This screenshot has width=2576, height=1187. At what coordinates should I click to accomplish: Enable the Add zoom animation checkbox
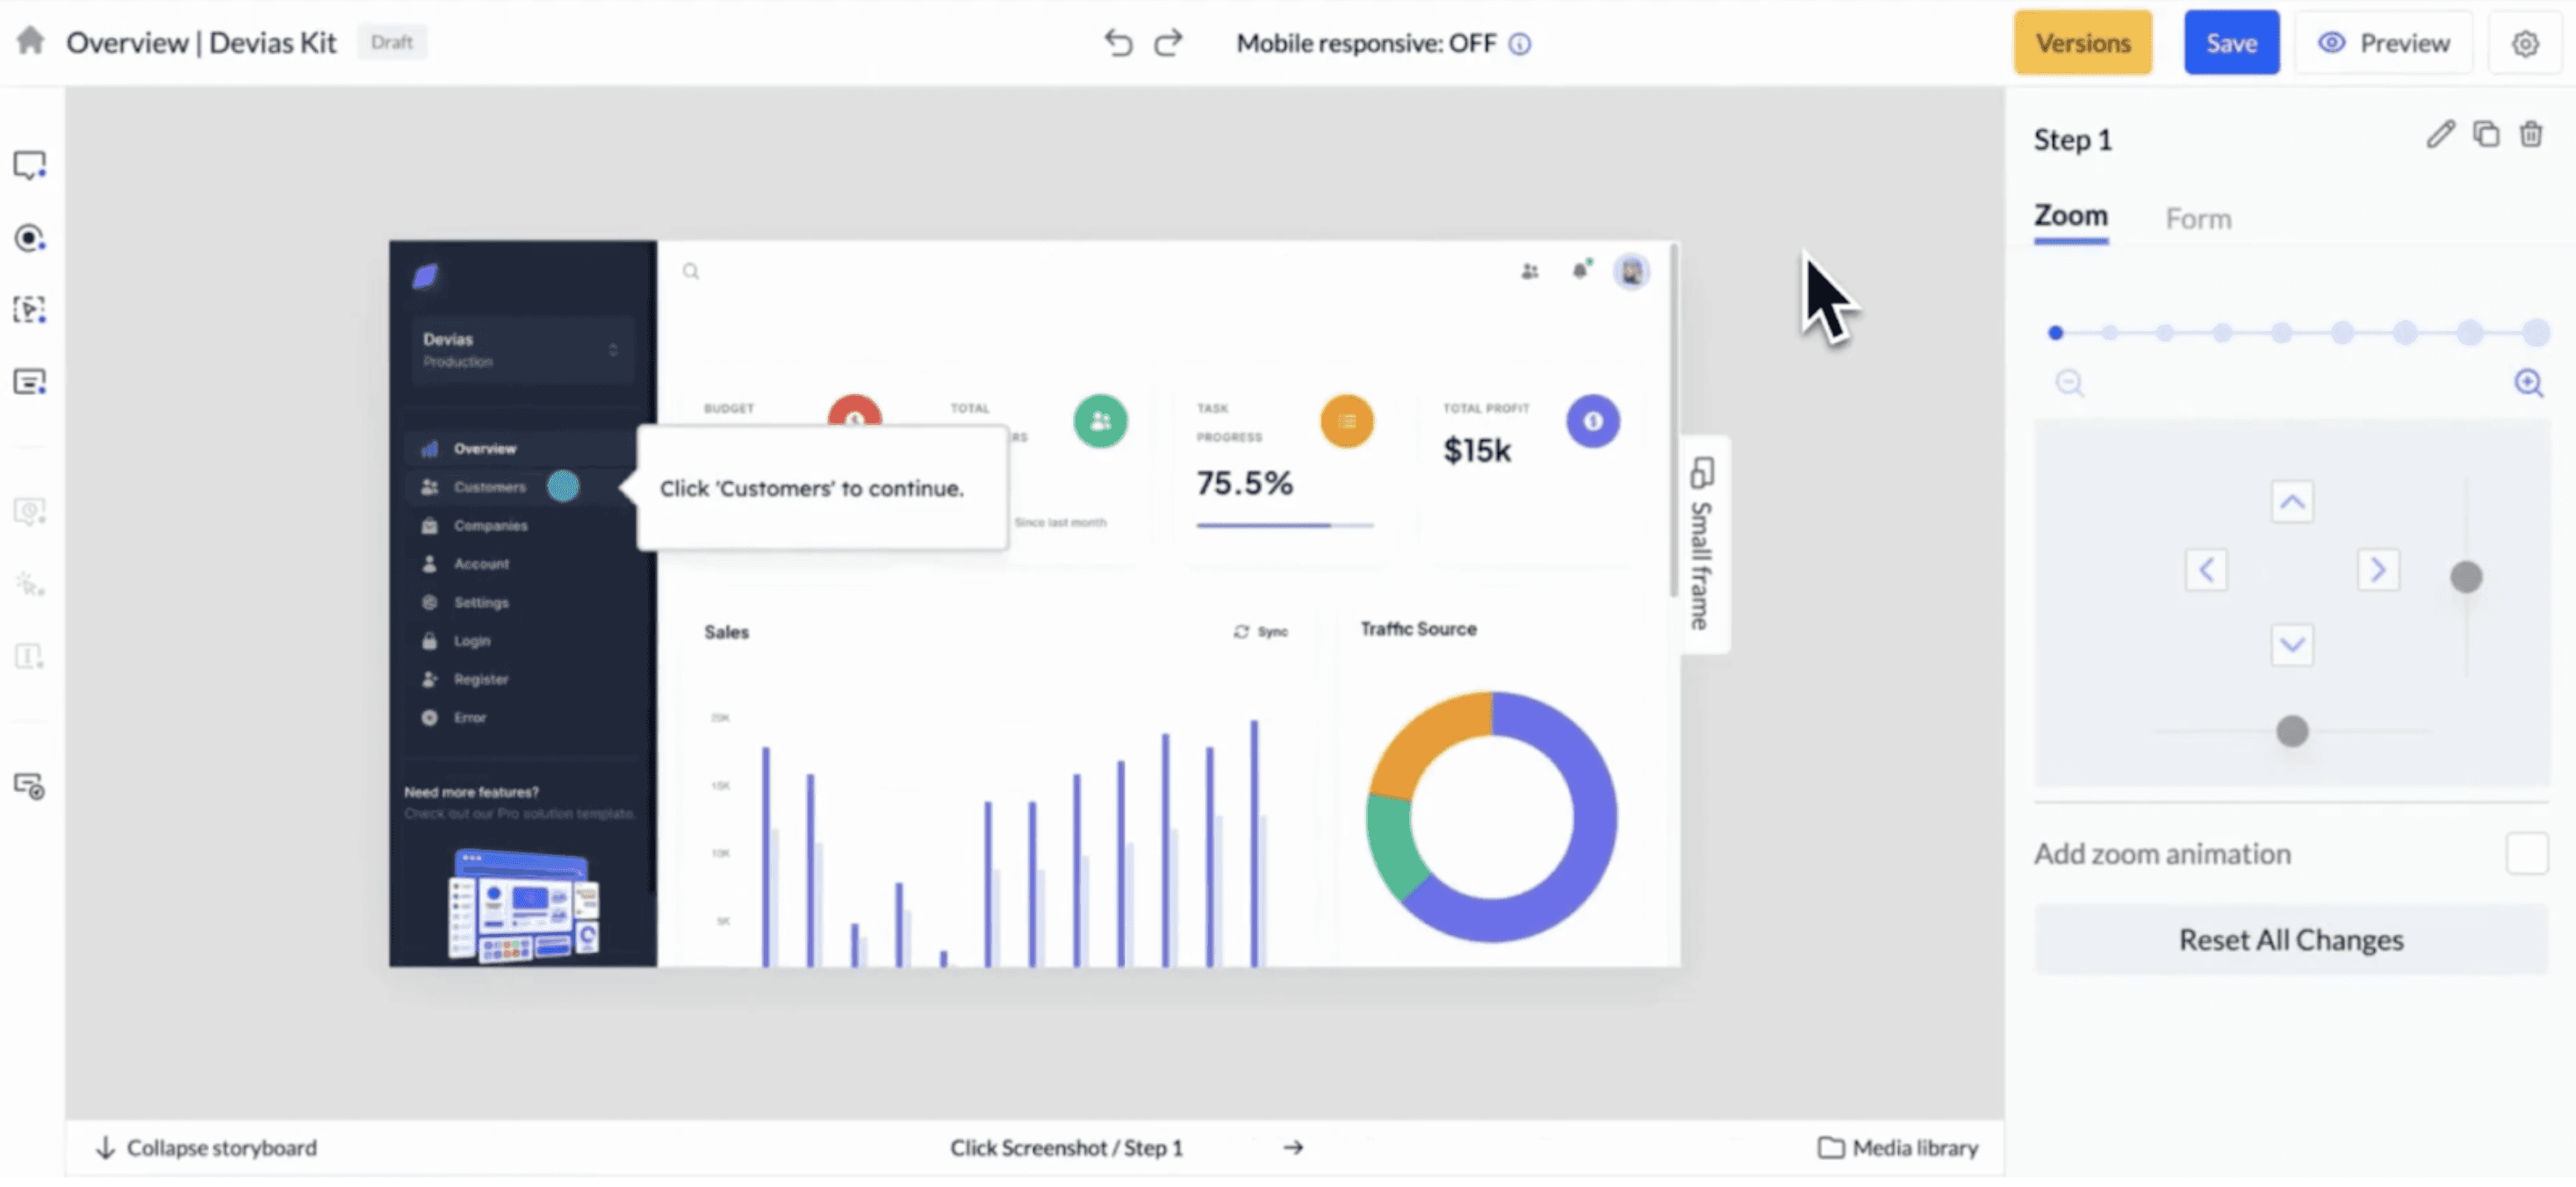coord(2527,854)
